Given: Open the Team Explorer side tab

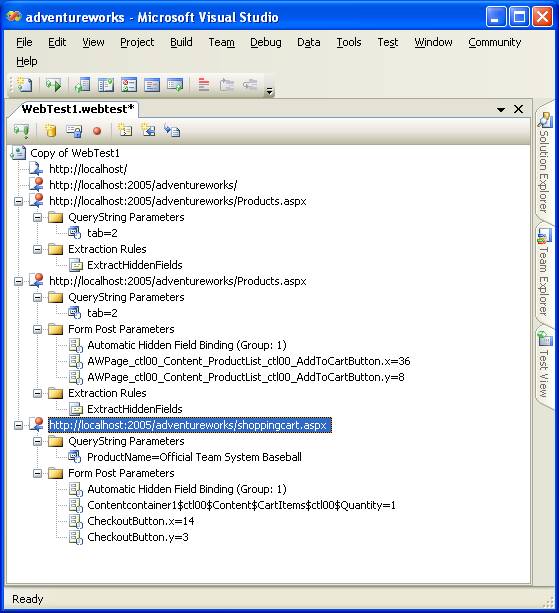Looking at the screenshot, I should pyautogui.click(x=545, y=272).
